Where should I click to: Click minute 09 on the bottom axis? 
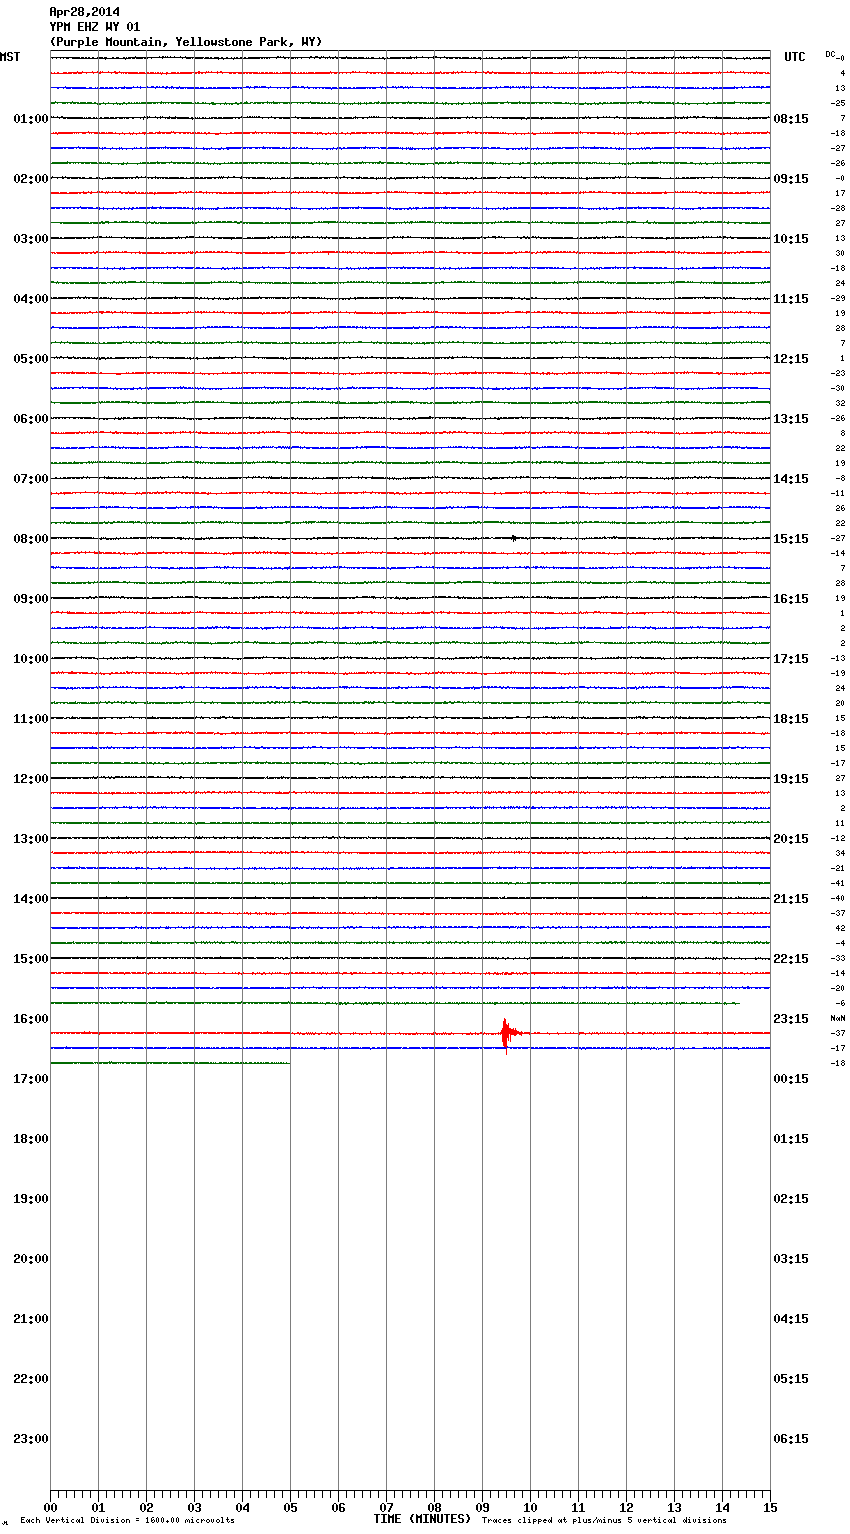pyautogui.click(x=482, y=1508)
